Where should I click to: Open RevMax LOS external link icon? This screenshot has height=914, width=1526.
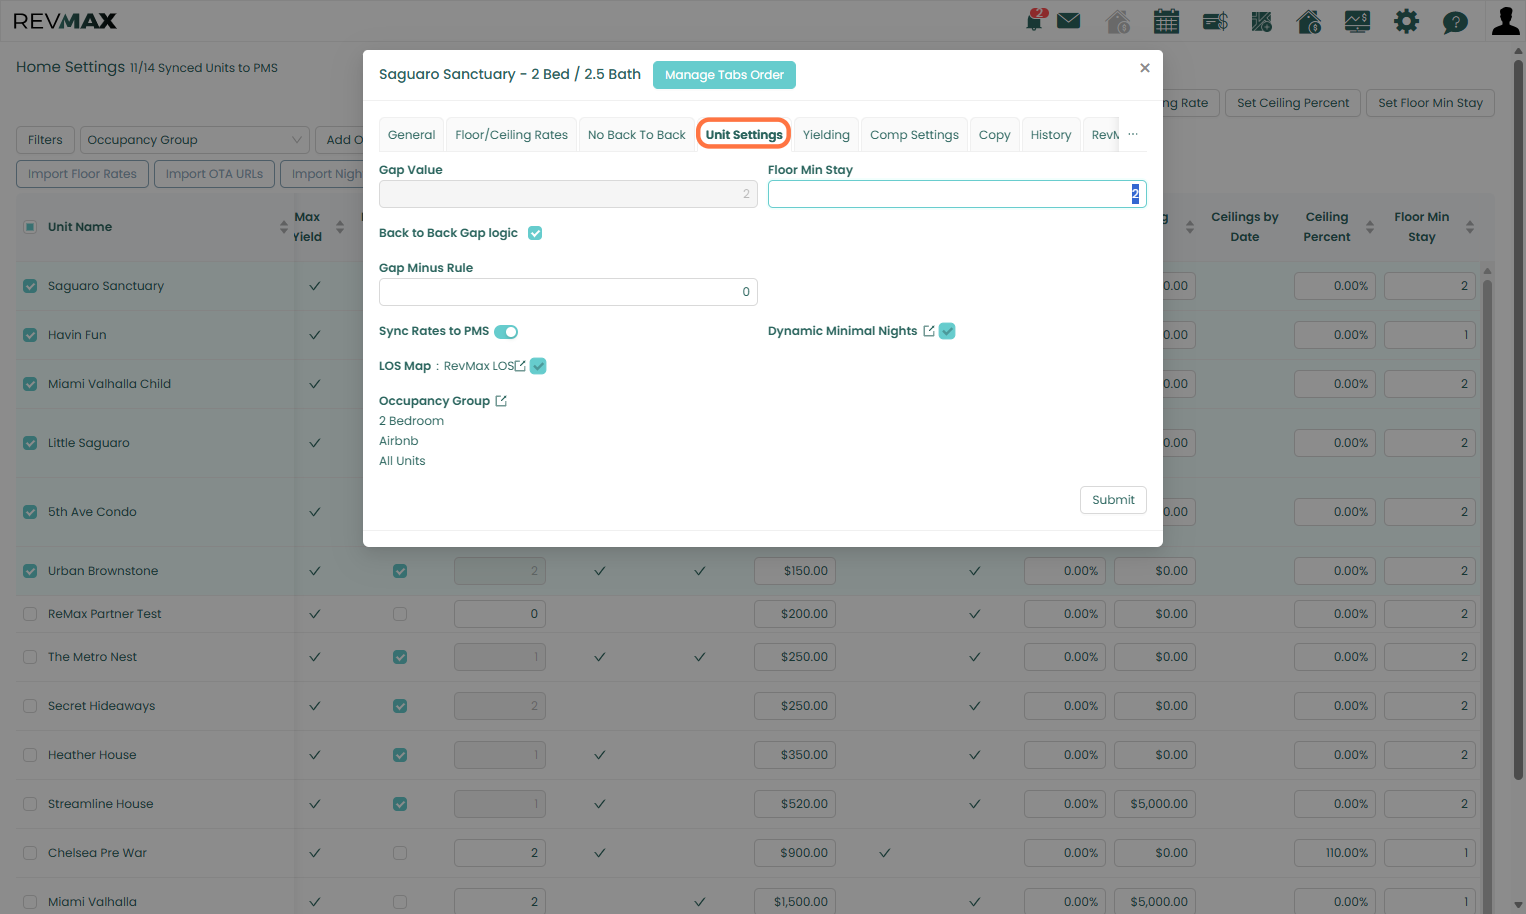tap(520, 366)
